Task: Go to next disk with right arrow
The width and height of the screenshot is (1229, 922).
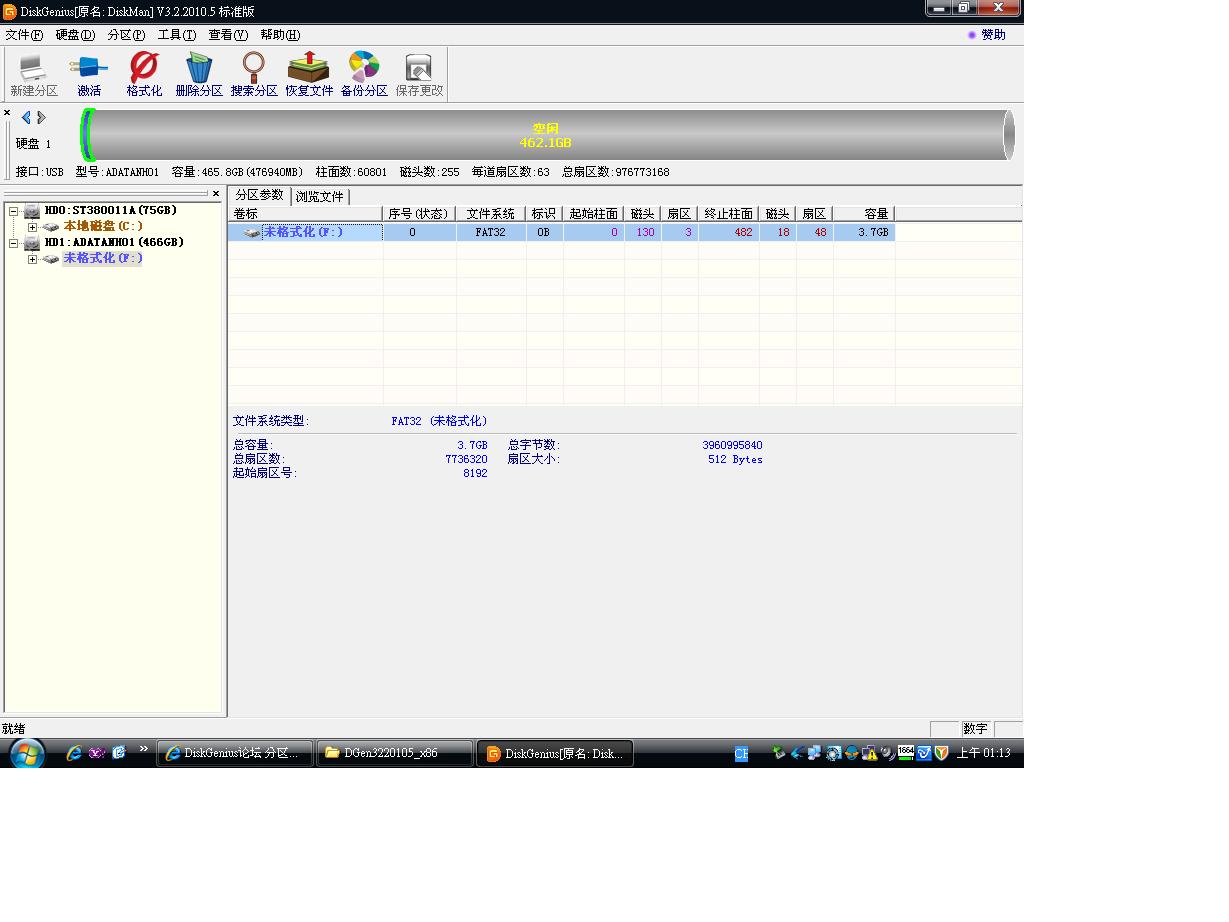Action: click(x=41, y=117)
